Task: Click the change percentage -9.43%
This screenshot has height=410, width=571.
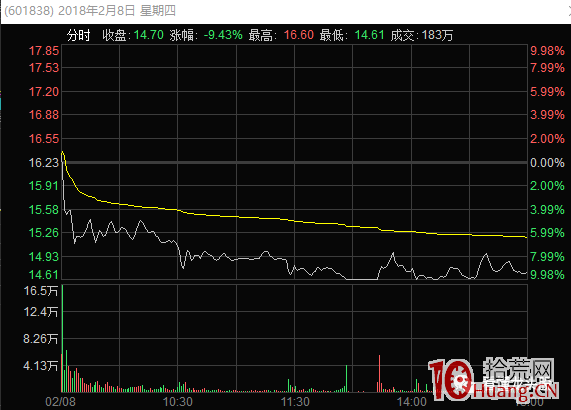Action: tap(223, 35)
